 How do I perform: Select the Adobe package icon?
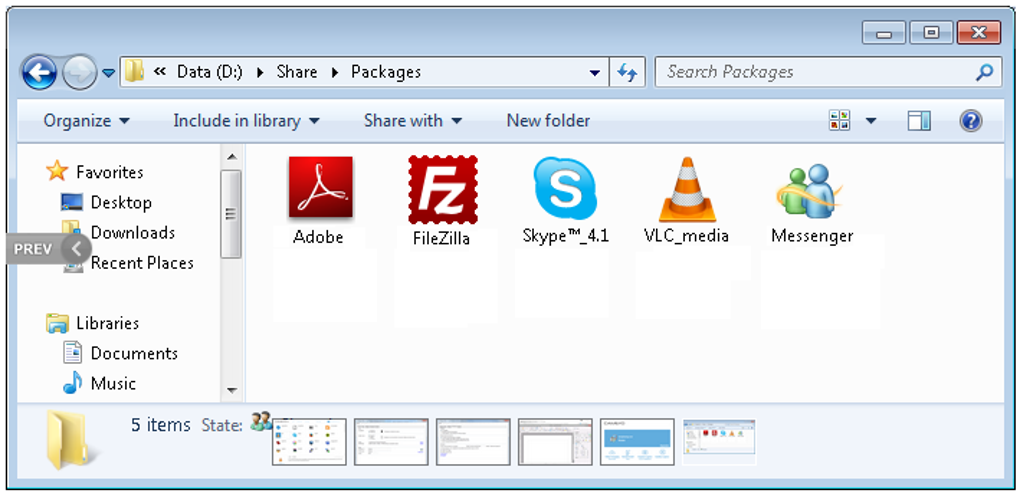320,187
